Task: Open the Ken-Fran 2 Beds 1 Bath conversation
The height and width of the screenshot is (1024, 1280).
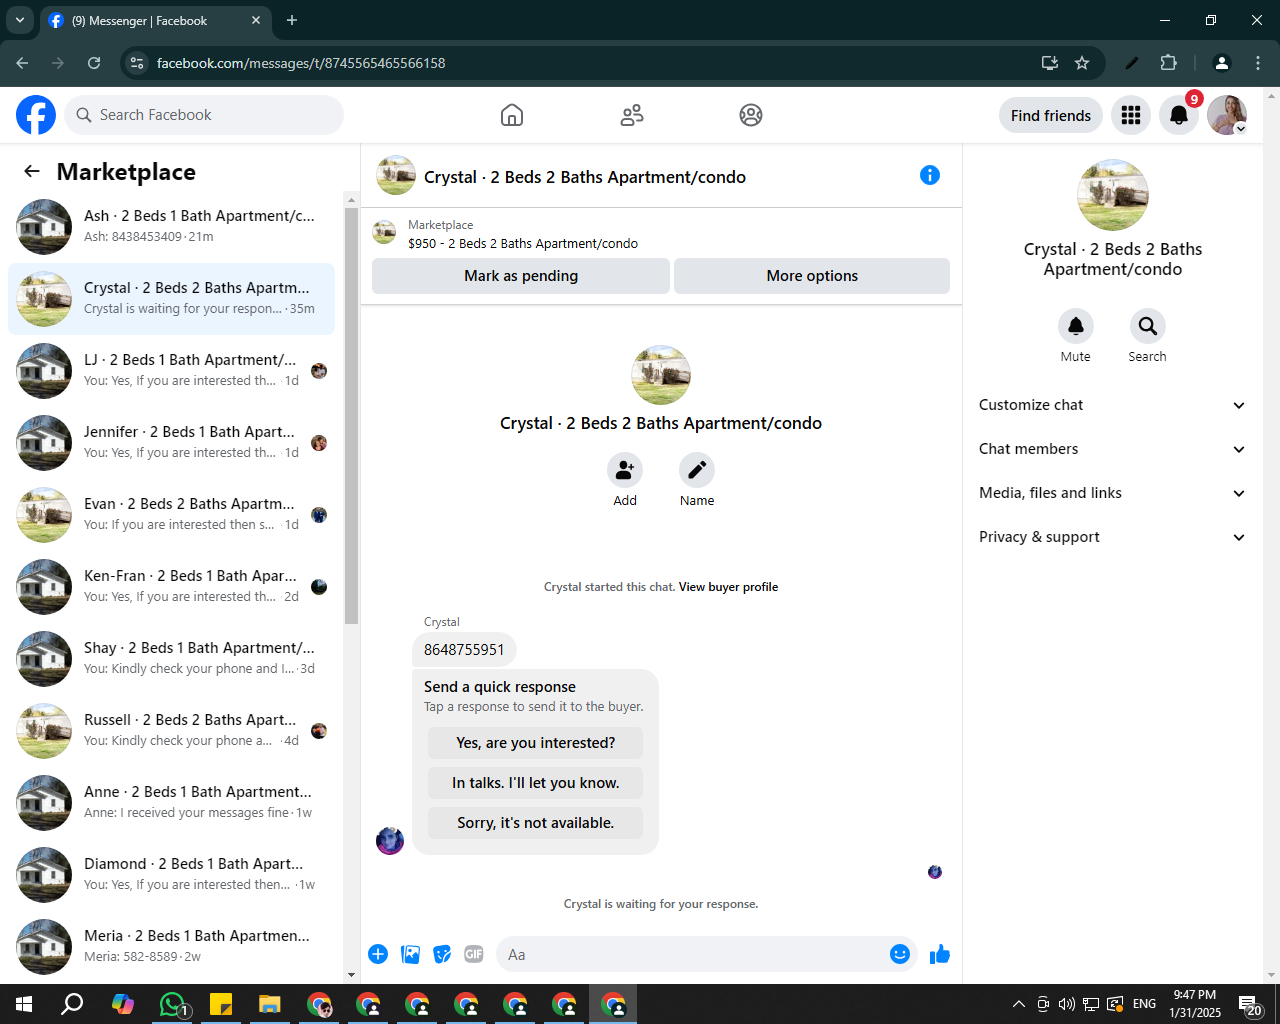Action: (172, 587)
